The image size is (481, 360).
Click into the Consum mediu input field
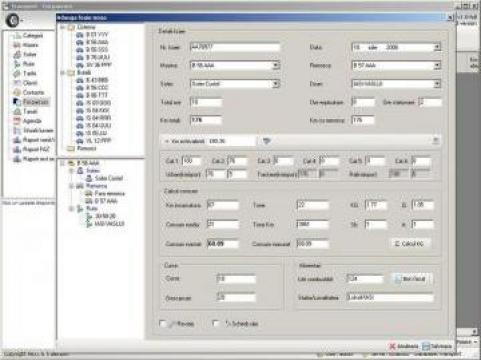(x=223, y=224)
